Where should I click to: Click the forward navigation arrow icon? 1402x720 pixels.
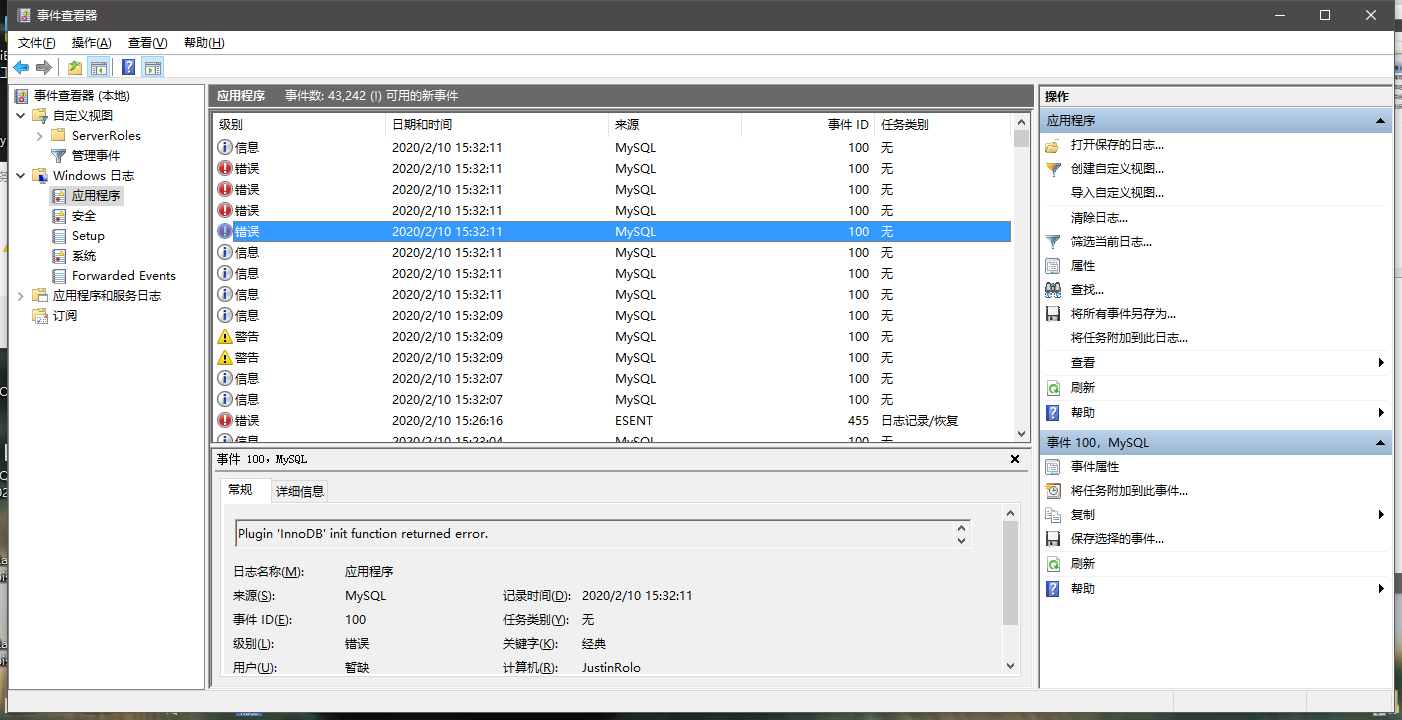tap(44, 67)
